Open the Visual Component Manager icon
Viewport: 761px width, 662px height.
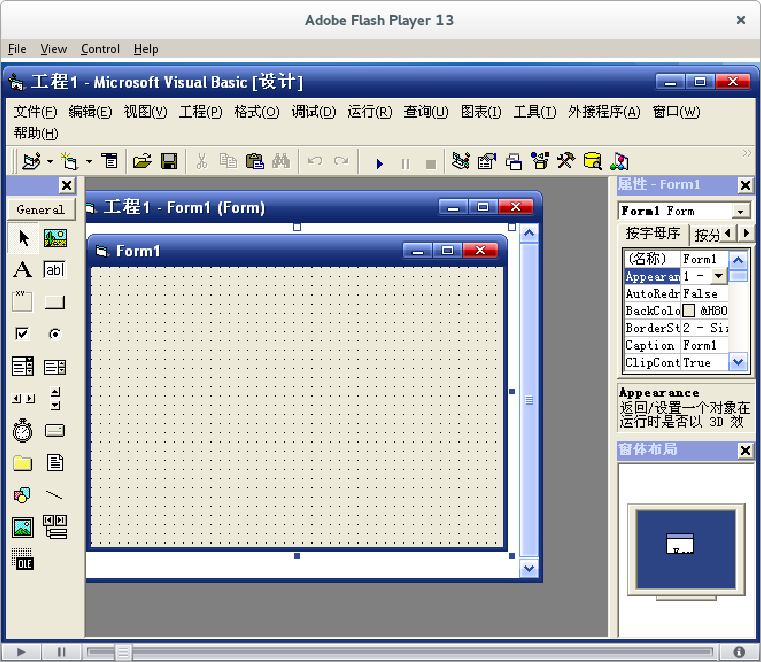tap(619, 161)
